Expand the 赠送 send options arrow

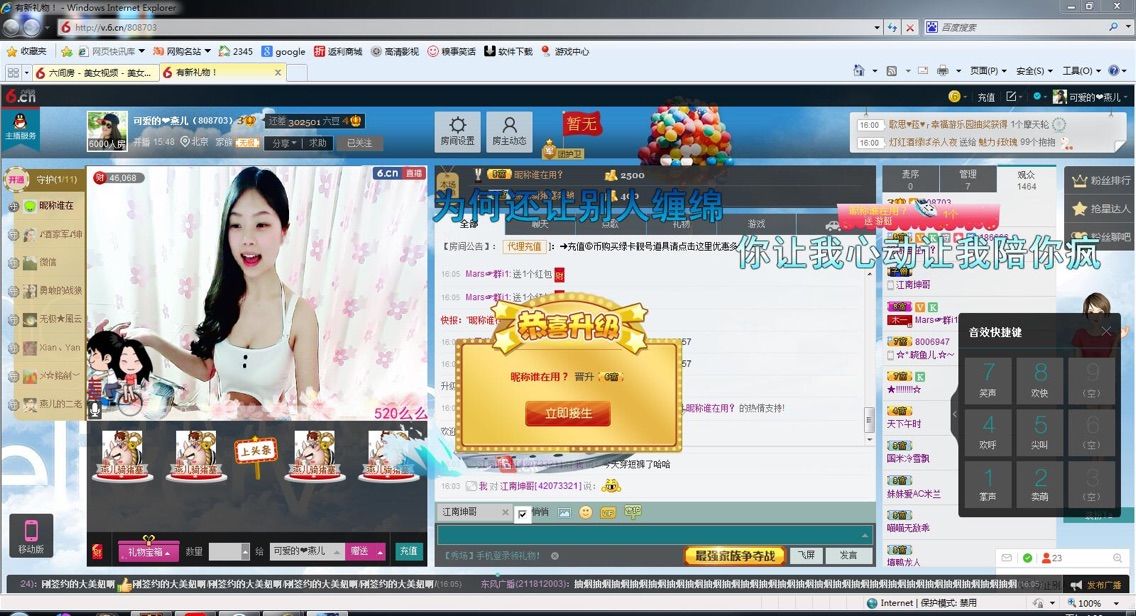[380, 552]
